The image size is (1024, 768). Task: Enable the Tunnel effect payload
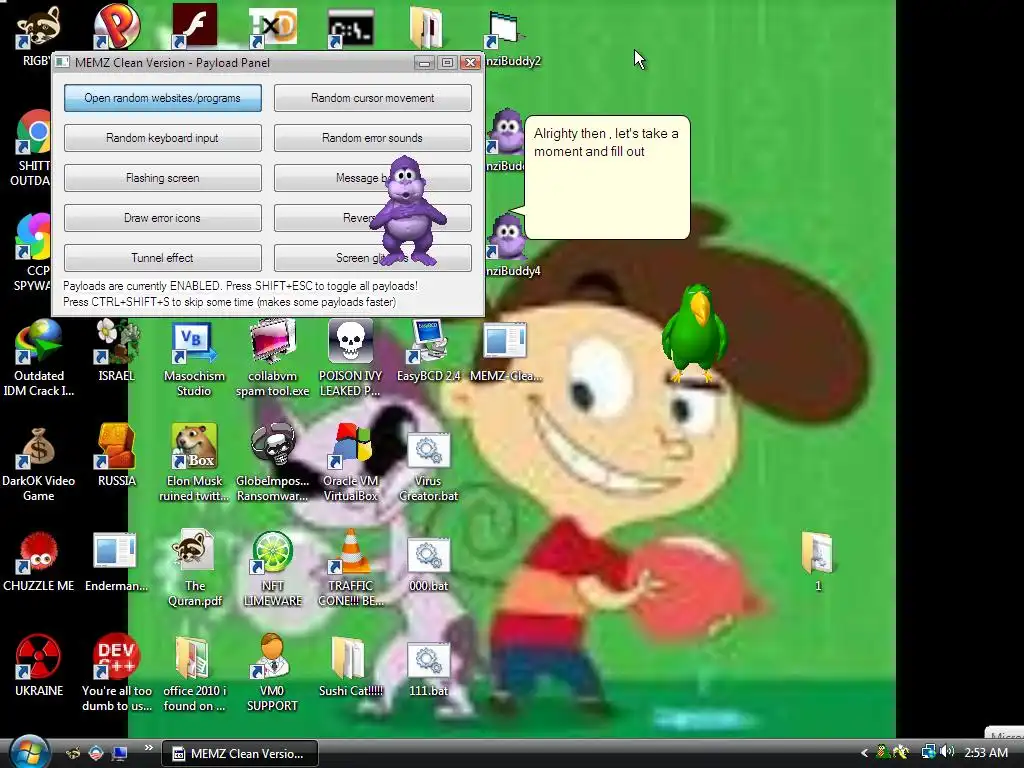point(163,258)
